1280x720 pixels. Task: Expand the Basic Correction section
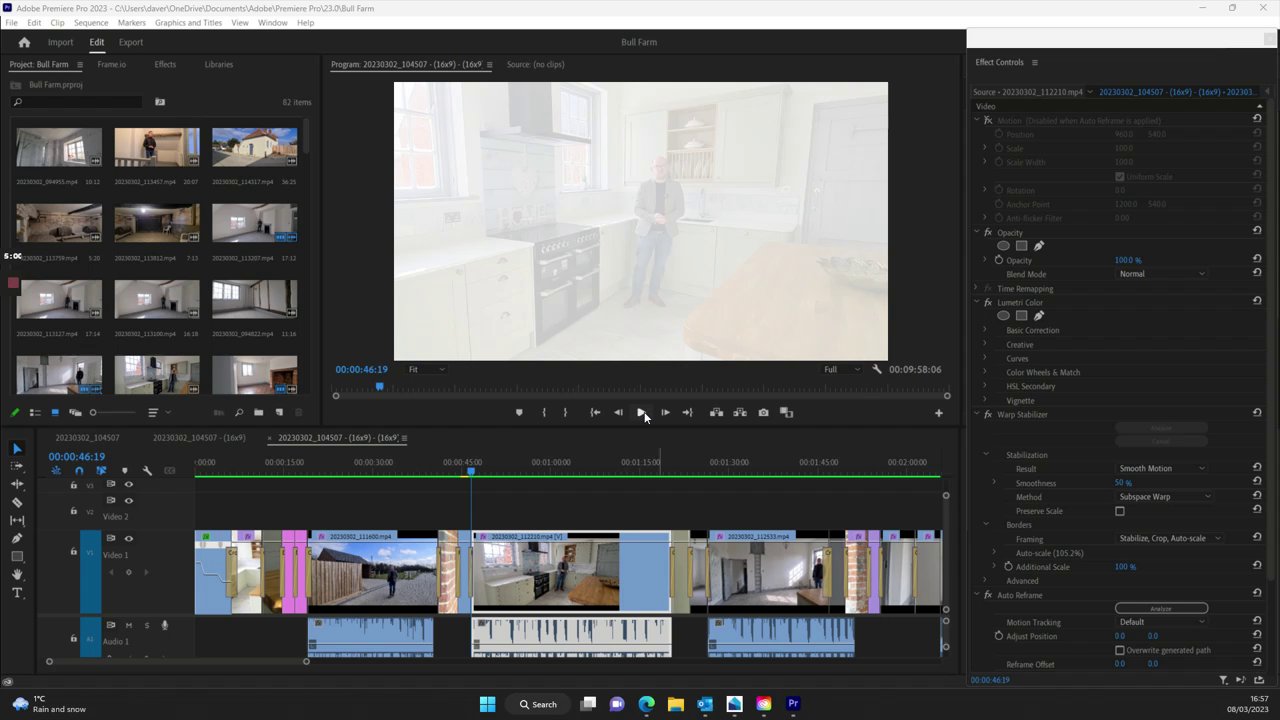coord(985,330)
